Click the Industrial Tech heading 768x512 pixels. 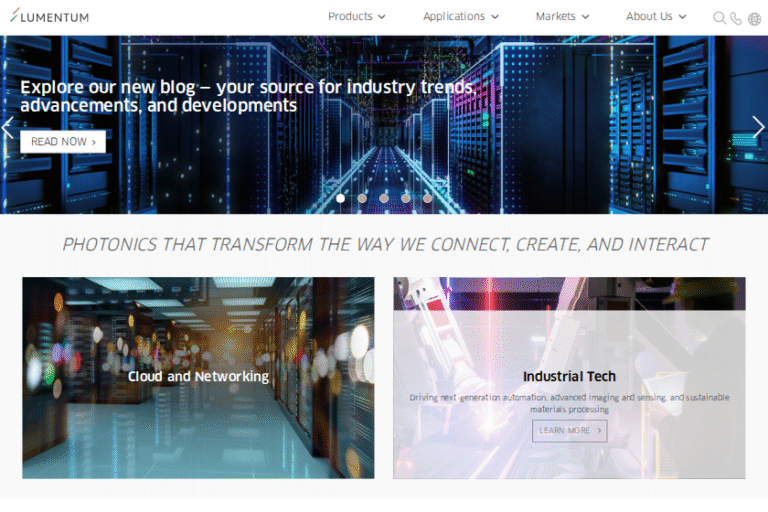click(x=569, y=377)
